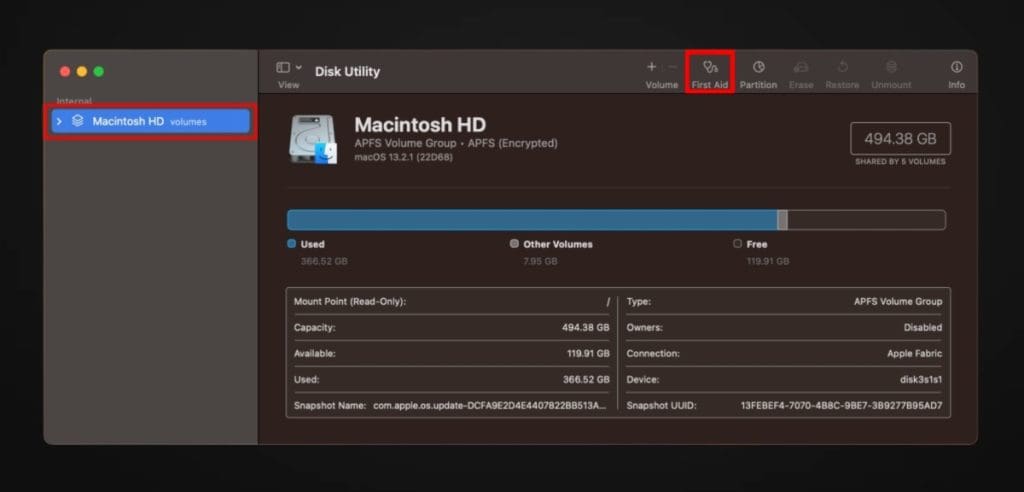Click the Macintosh HD disk image icon
Image resolution: width=1024 pixels, height=492 pixels.
coord(313,139)
